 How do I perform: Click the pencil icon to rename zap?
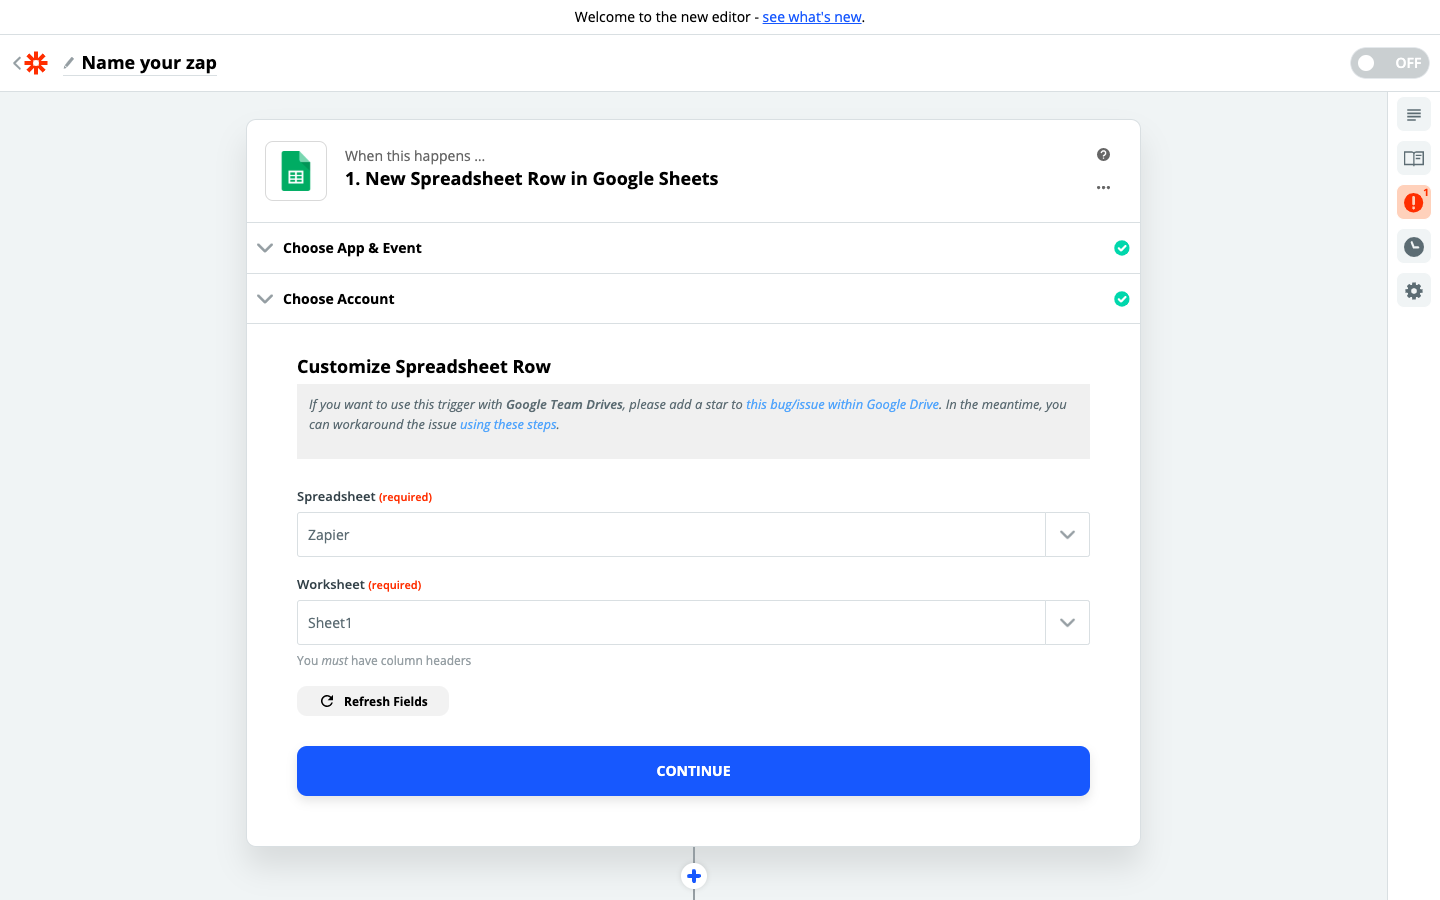click(x=69, y=63)
